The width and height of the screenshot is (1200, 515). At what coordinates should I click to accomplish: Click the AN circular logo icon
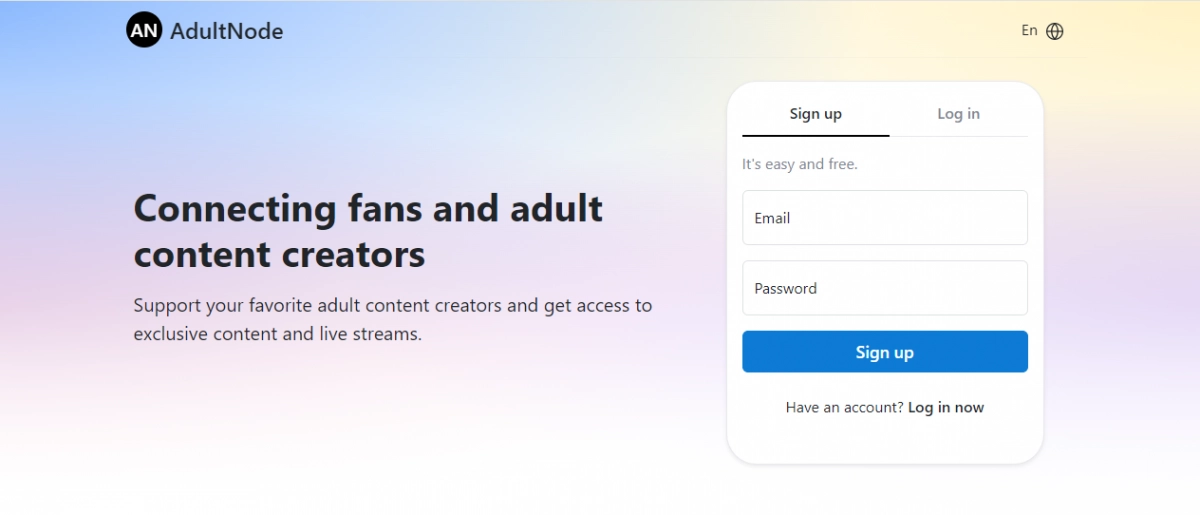pos(144,31)
